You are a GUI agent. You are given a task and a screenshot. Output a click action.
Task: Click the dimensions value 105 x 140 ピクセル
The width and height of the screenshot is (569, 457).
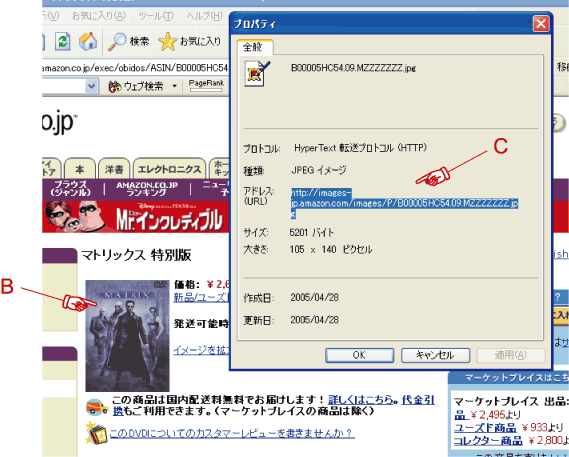(x=331, y=250)
